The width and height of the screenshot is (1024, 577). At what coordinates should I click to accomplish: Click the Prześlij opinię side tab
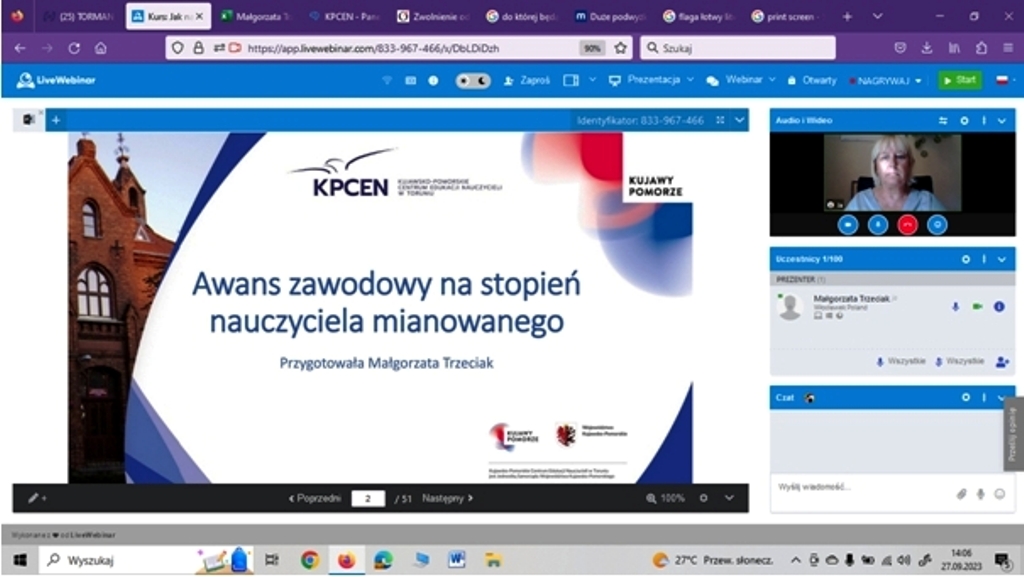[1013, 433]
